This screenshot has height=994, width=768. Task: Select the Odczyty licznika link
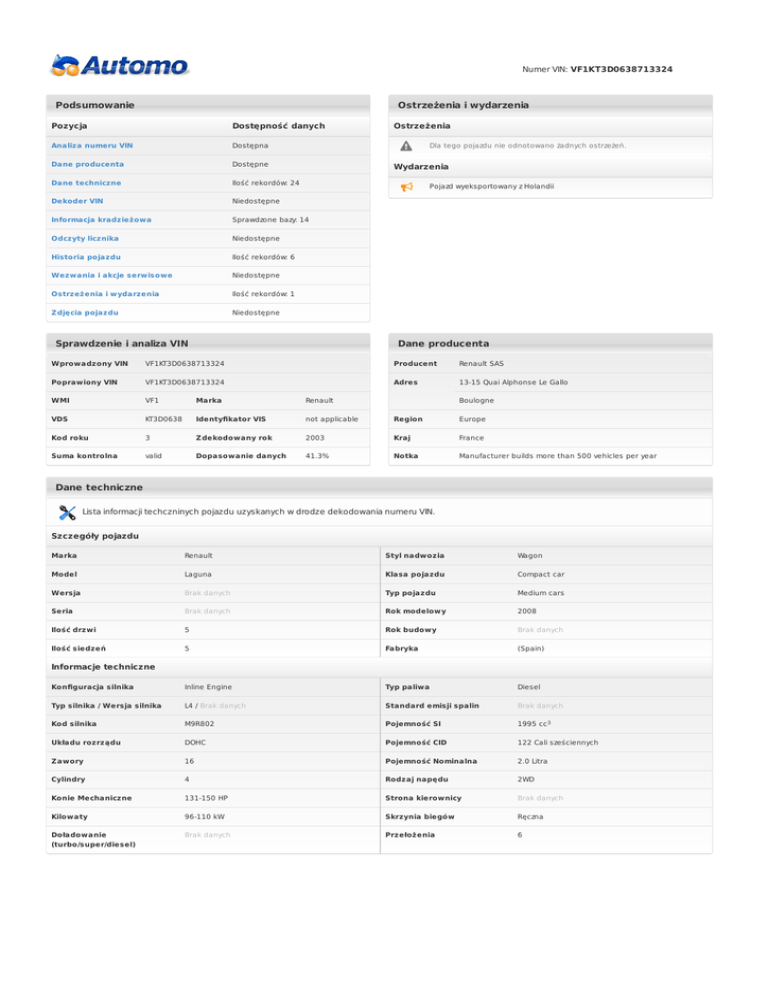(85, 238)
